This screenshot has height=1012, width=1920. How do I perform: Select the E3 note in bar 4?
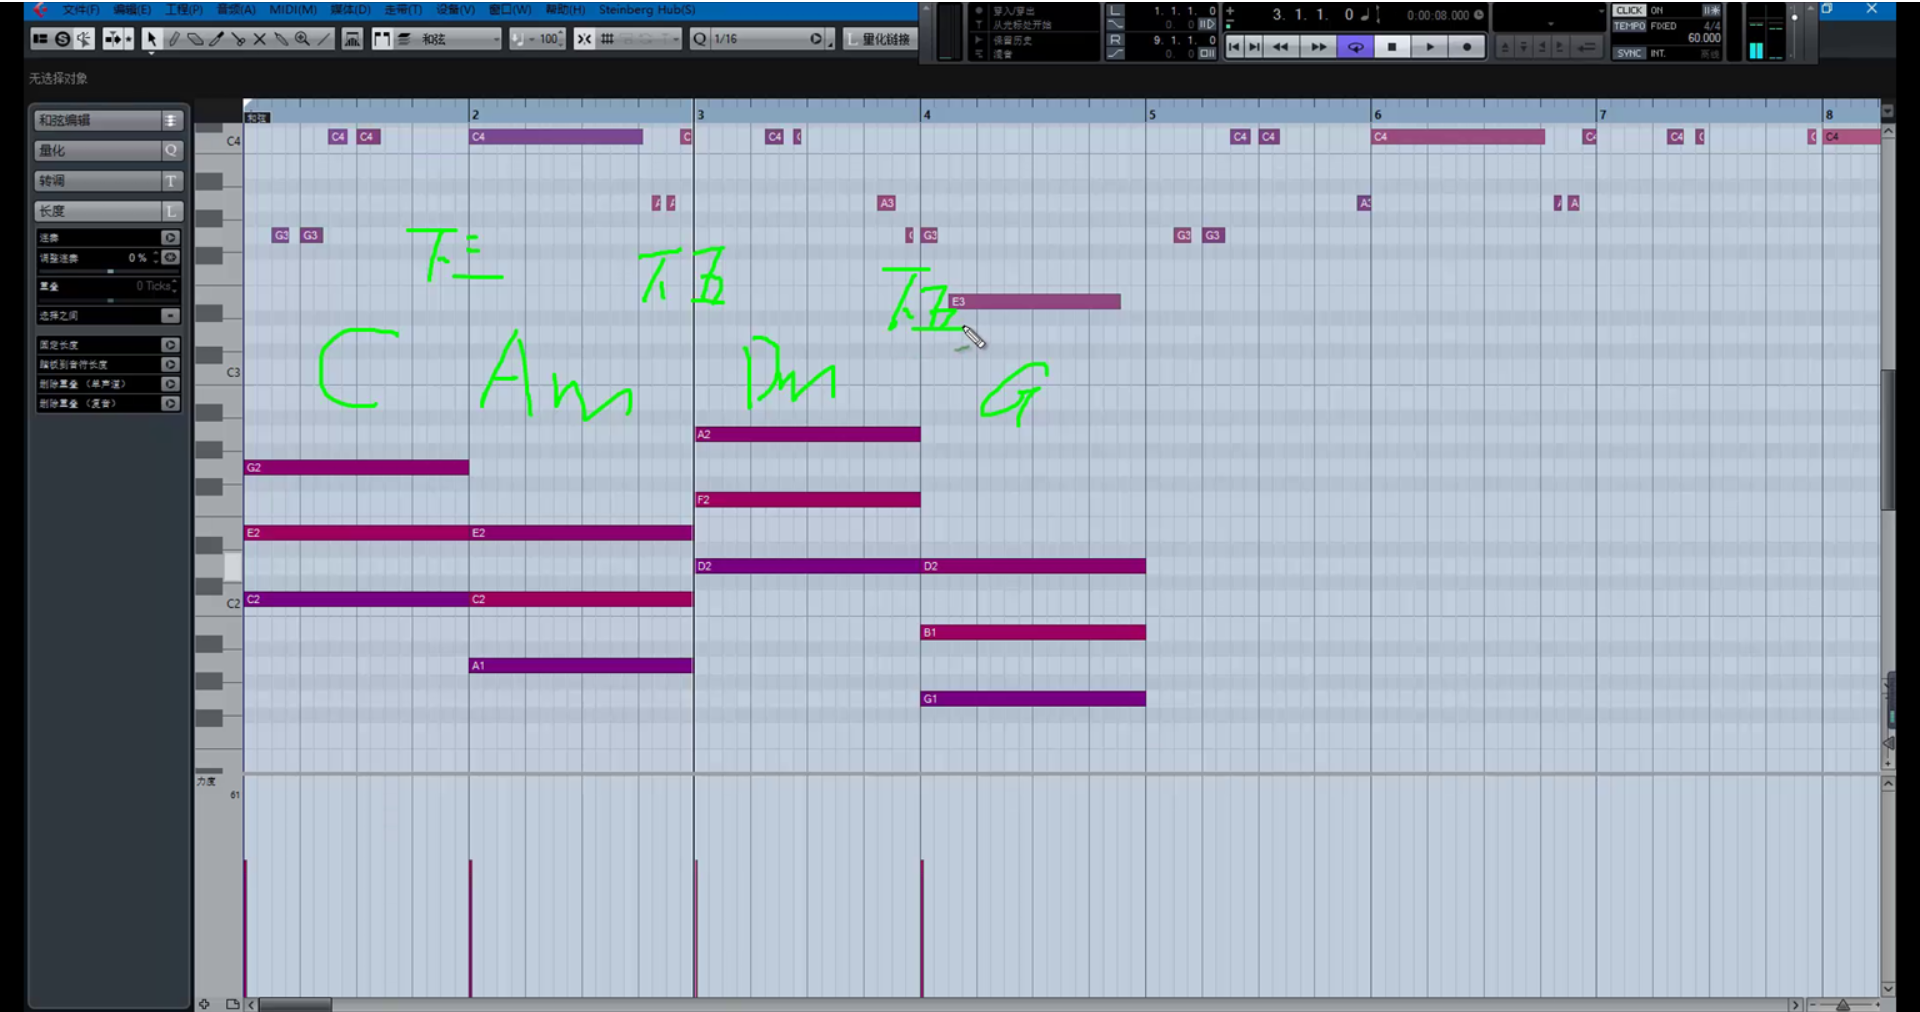tap(1035, 301)
